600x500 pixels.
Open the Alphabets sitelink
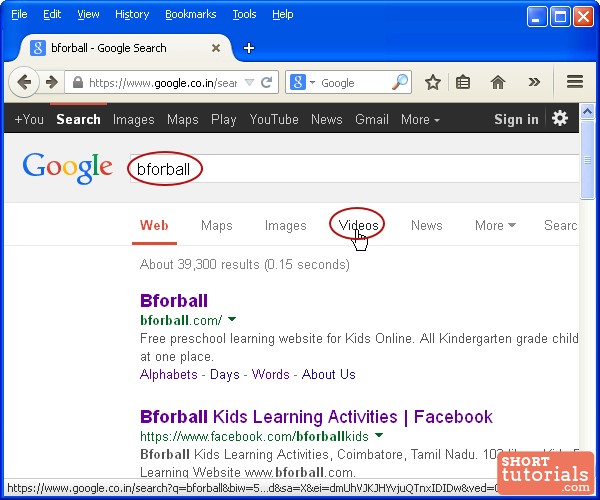(169, 374)
